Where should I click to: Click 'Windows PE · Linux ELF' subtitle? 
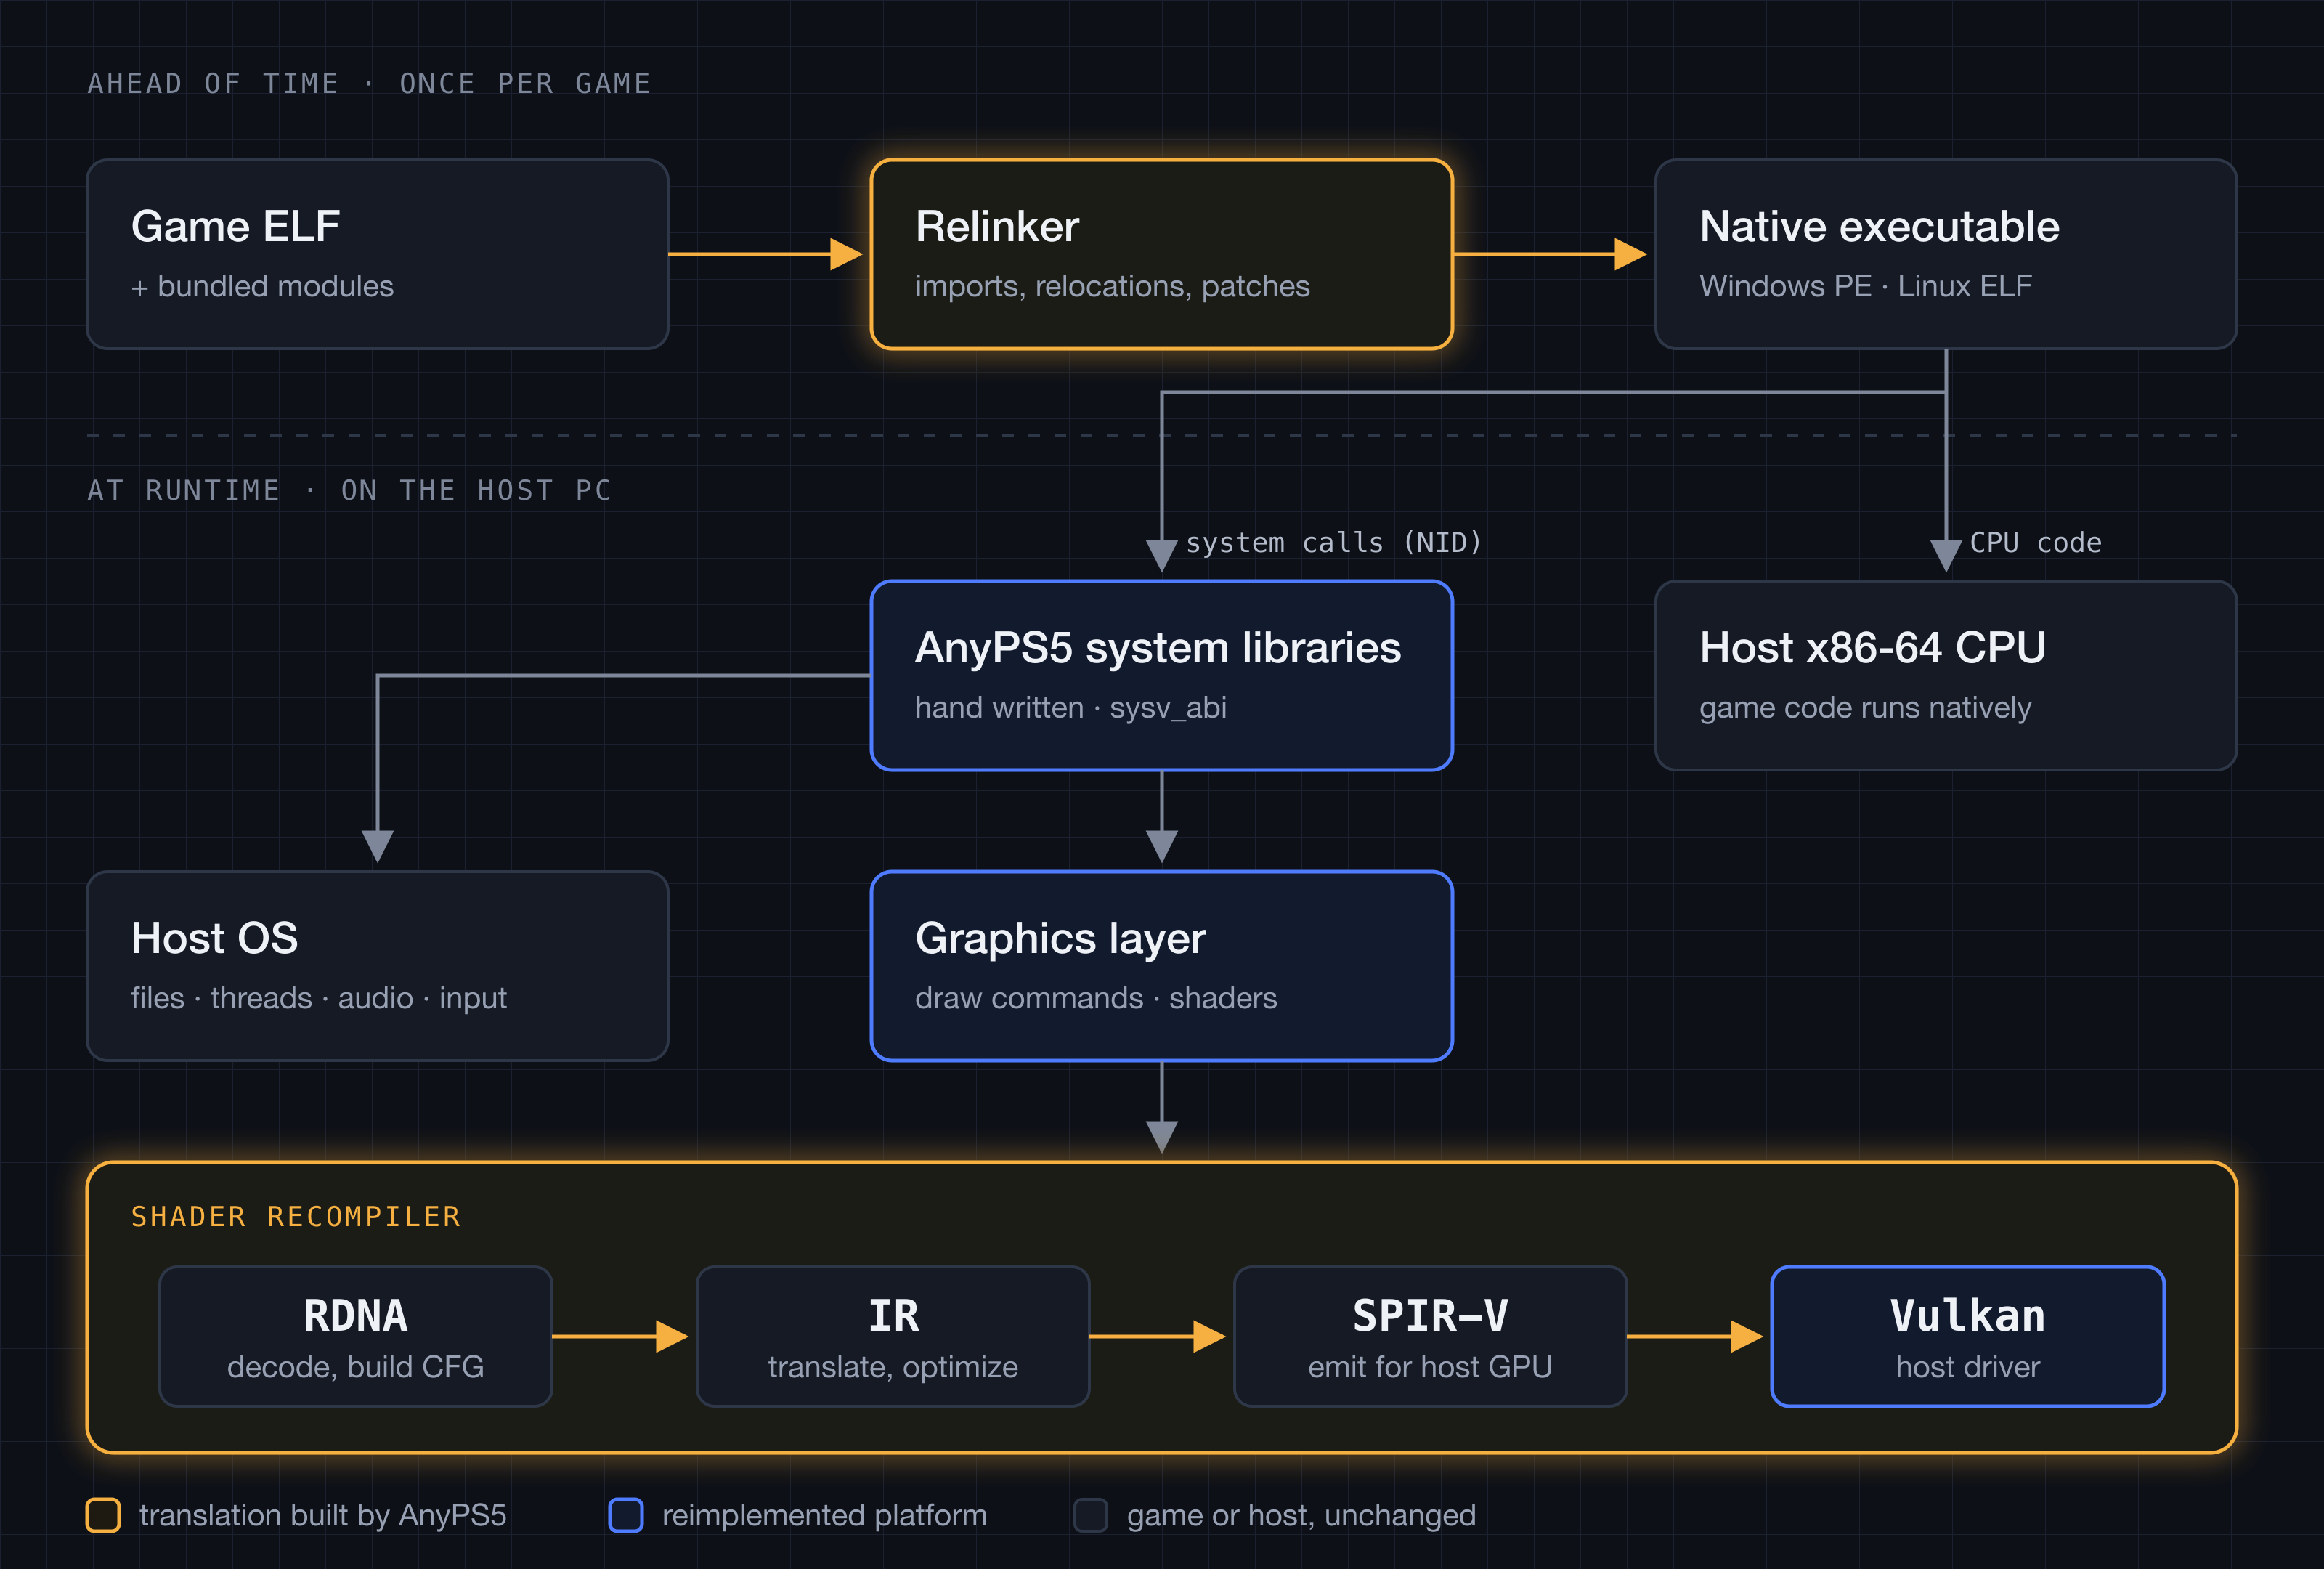click(1865, 287)
